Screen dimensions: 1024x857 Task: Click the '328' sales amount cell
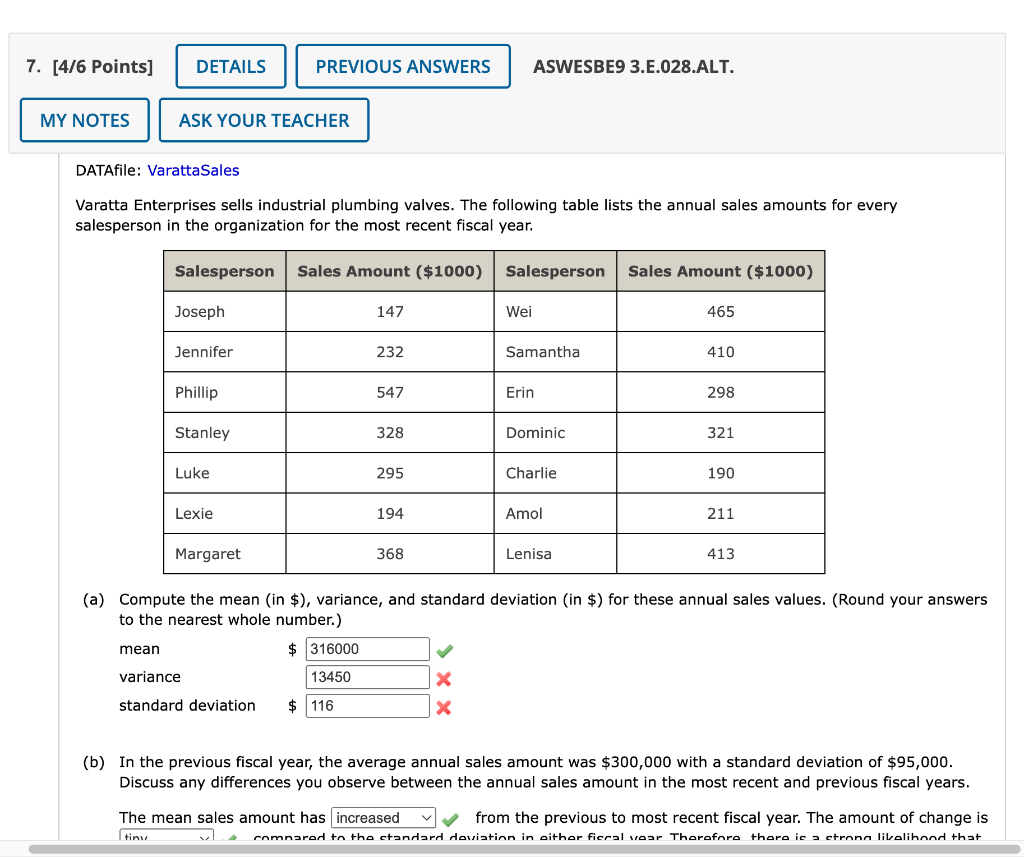[x=390, y=432]
